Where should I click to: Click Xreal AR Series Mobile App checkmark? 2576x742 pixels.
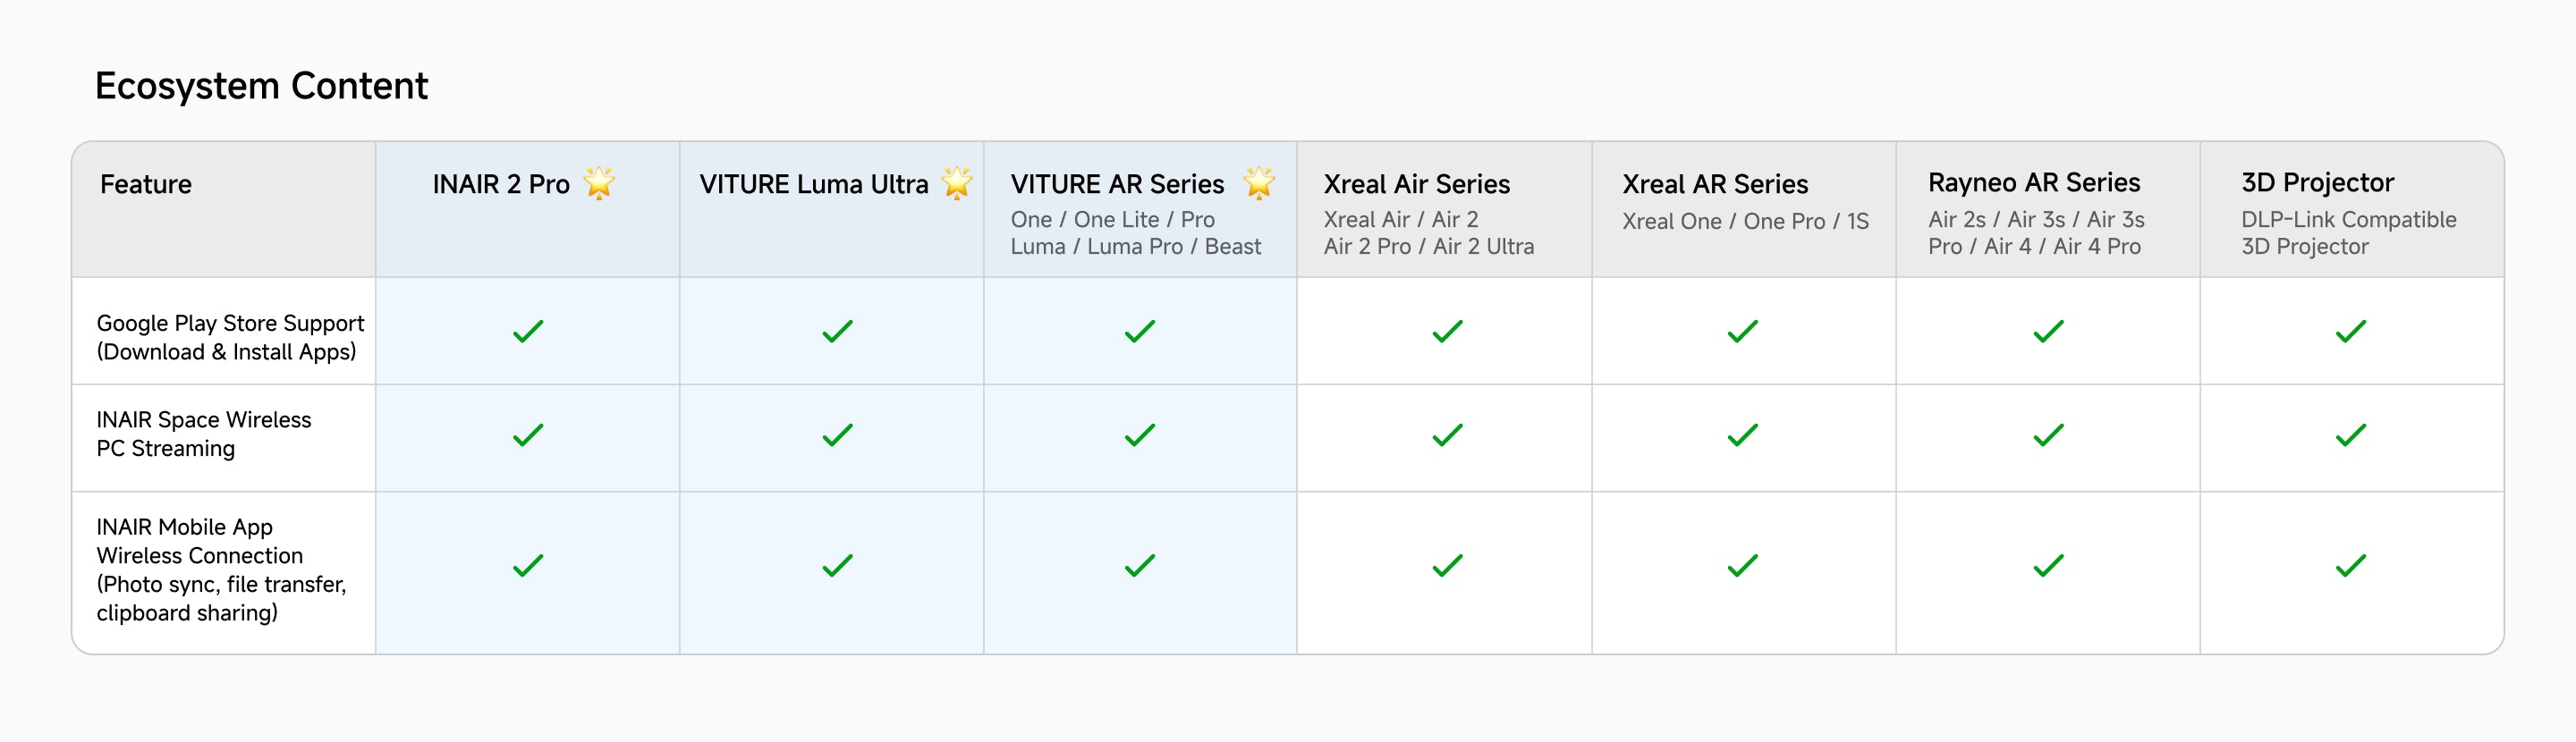coord(1742,566)
